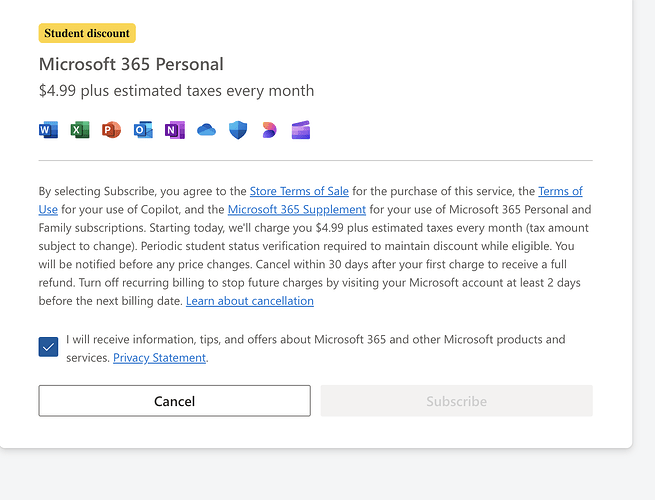View the Privacy Statement link
The height and width of the screenshot is (500, 655).
[159, 357]
